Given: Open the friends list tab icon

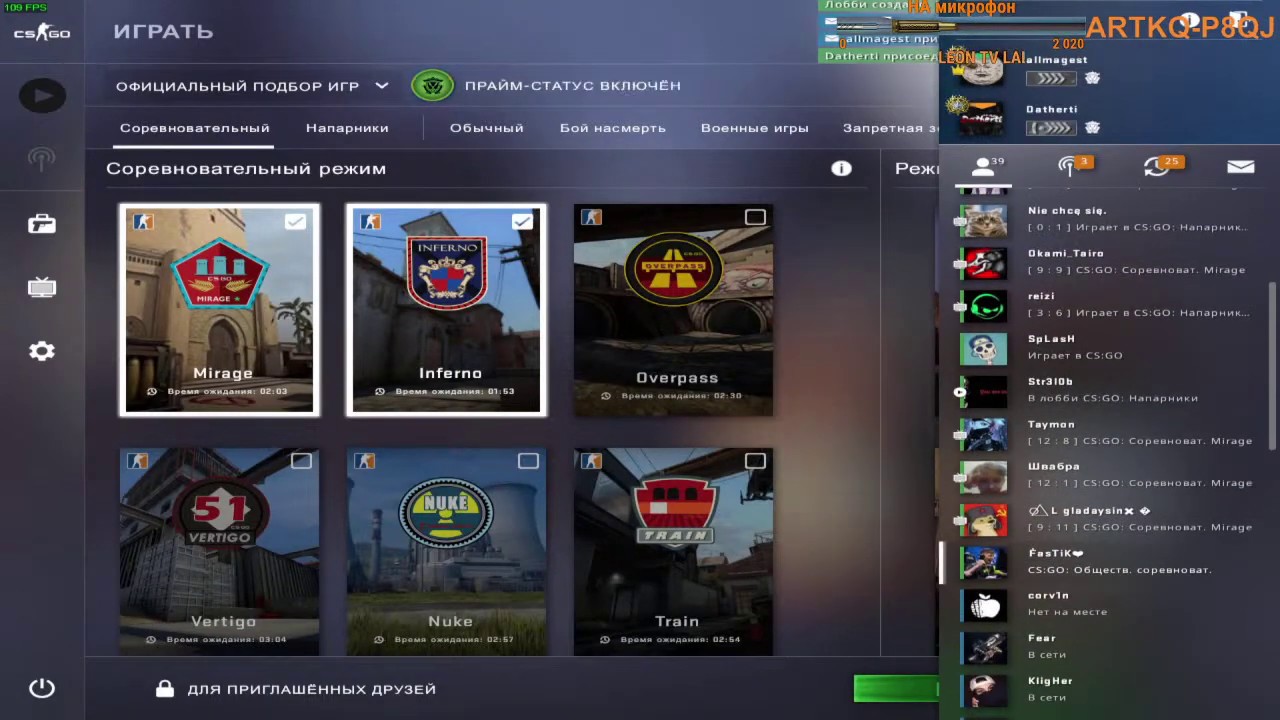Looking at the screenshot, I should (x=984, y=167).
